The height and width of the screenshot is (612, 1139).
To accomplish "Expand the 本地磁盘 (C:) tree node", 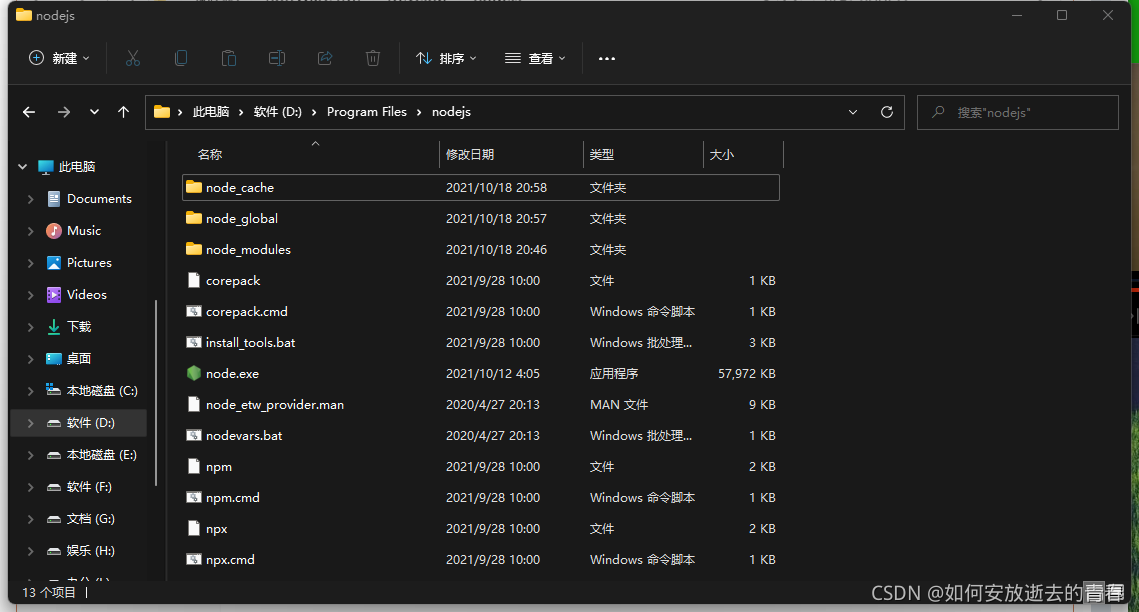I will click(31, 391).
